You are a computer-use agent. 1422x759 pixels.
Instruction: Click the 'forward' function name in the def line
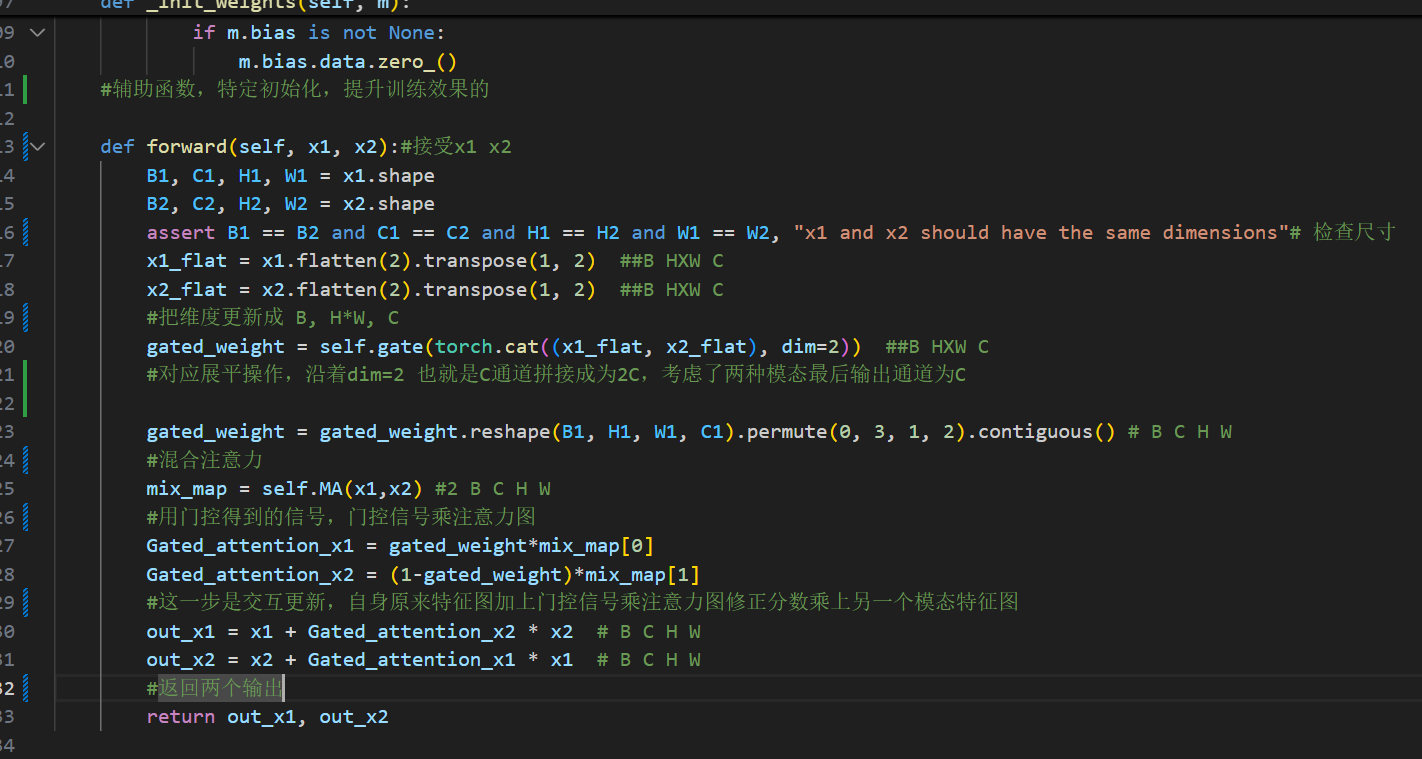[187, 147]
